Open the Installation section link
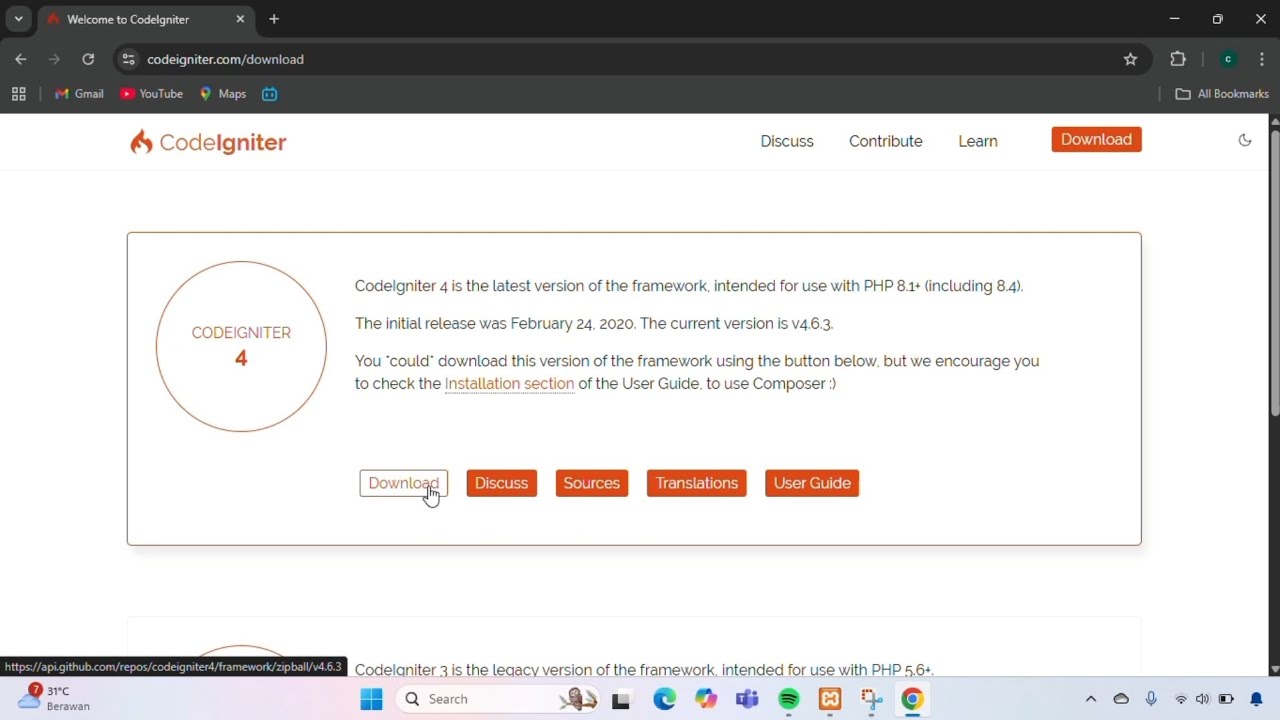 [509, 384]
